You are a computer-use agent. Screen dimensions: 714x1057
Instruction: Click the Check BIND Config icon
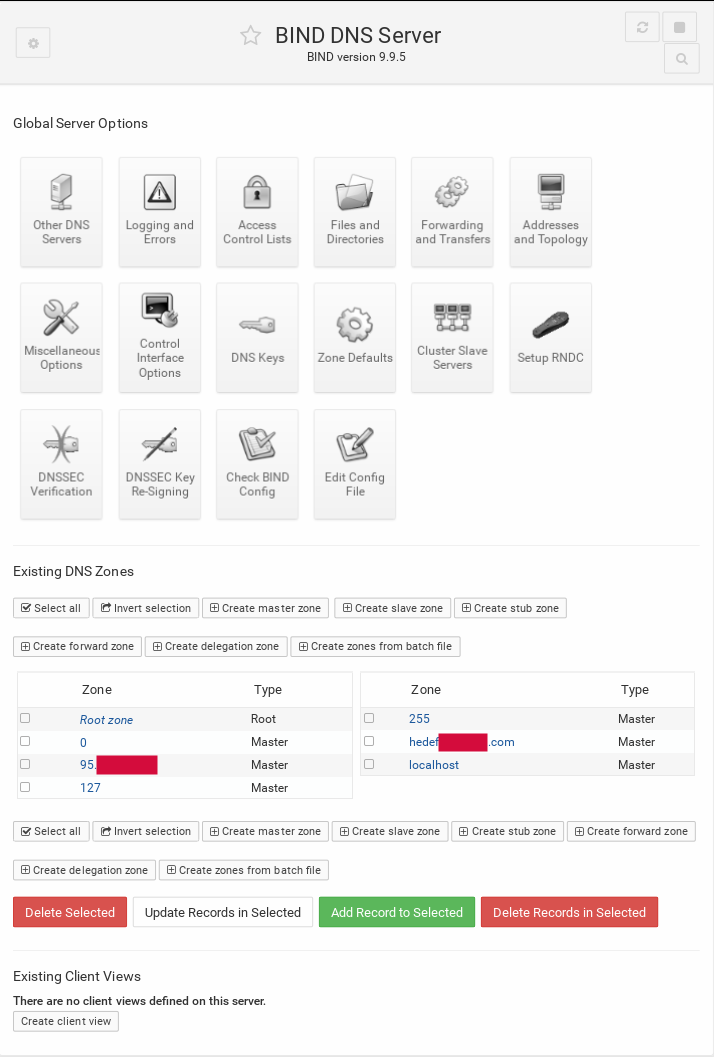tap(257, 463)
